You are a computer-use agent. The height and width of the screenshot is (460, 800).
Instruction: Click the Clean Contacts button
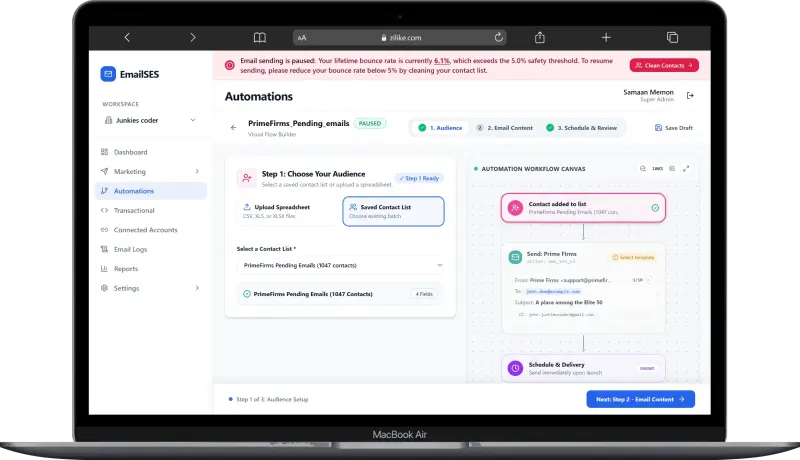(664, 65)
